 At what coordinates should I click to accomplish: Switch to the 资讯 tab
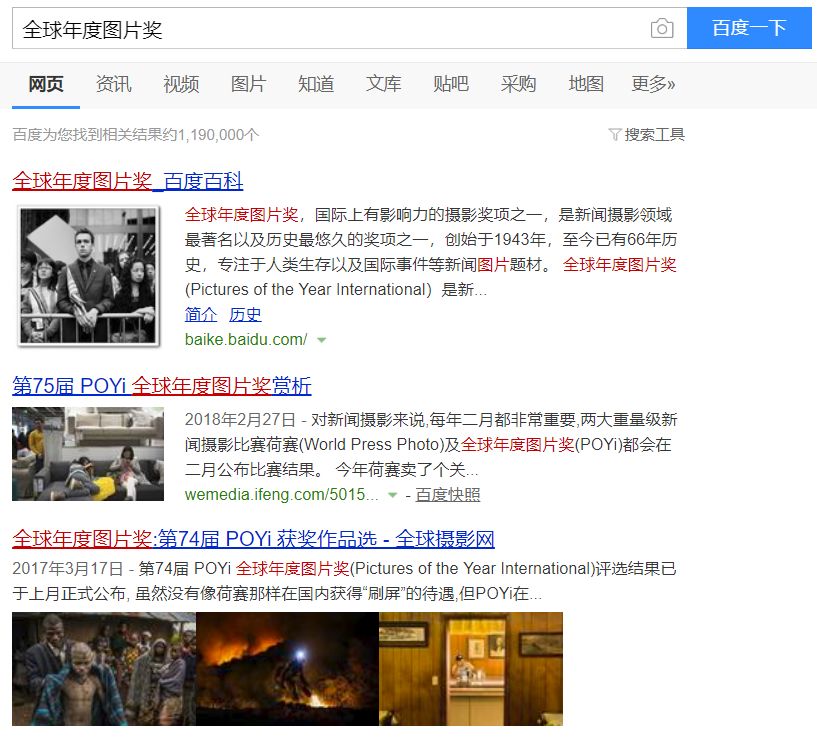click(114, 84)
